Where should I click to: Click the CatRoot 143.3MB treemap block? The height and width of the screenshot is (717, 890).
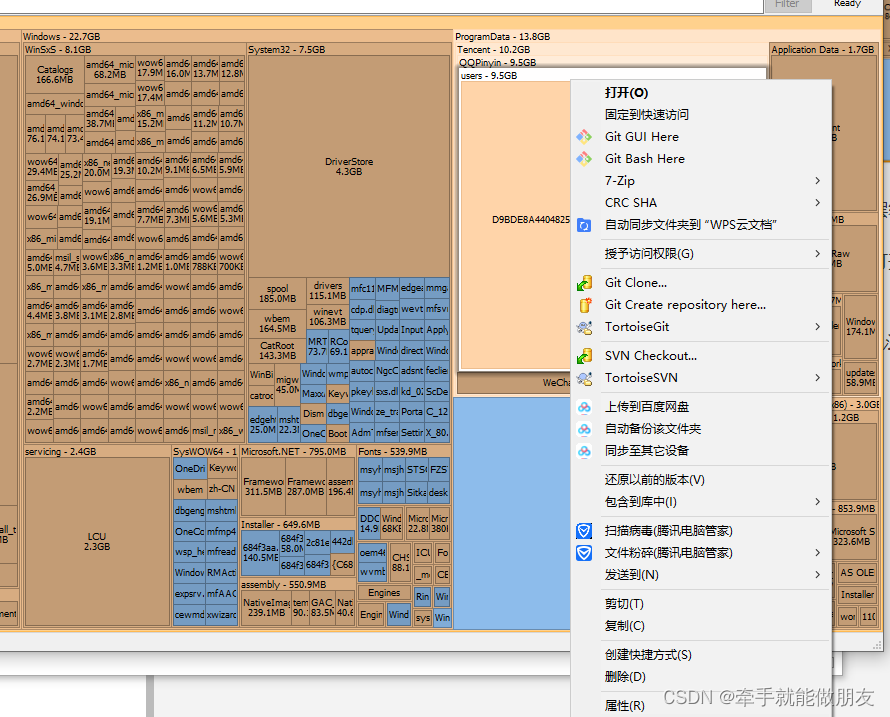(278, 351)
